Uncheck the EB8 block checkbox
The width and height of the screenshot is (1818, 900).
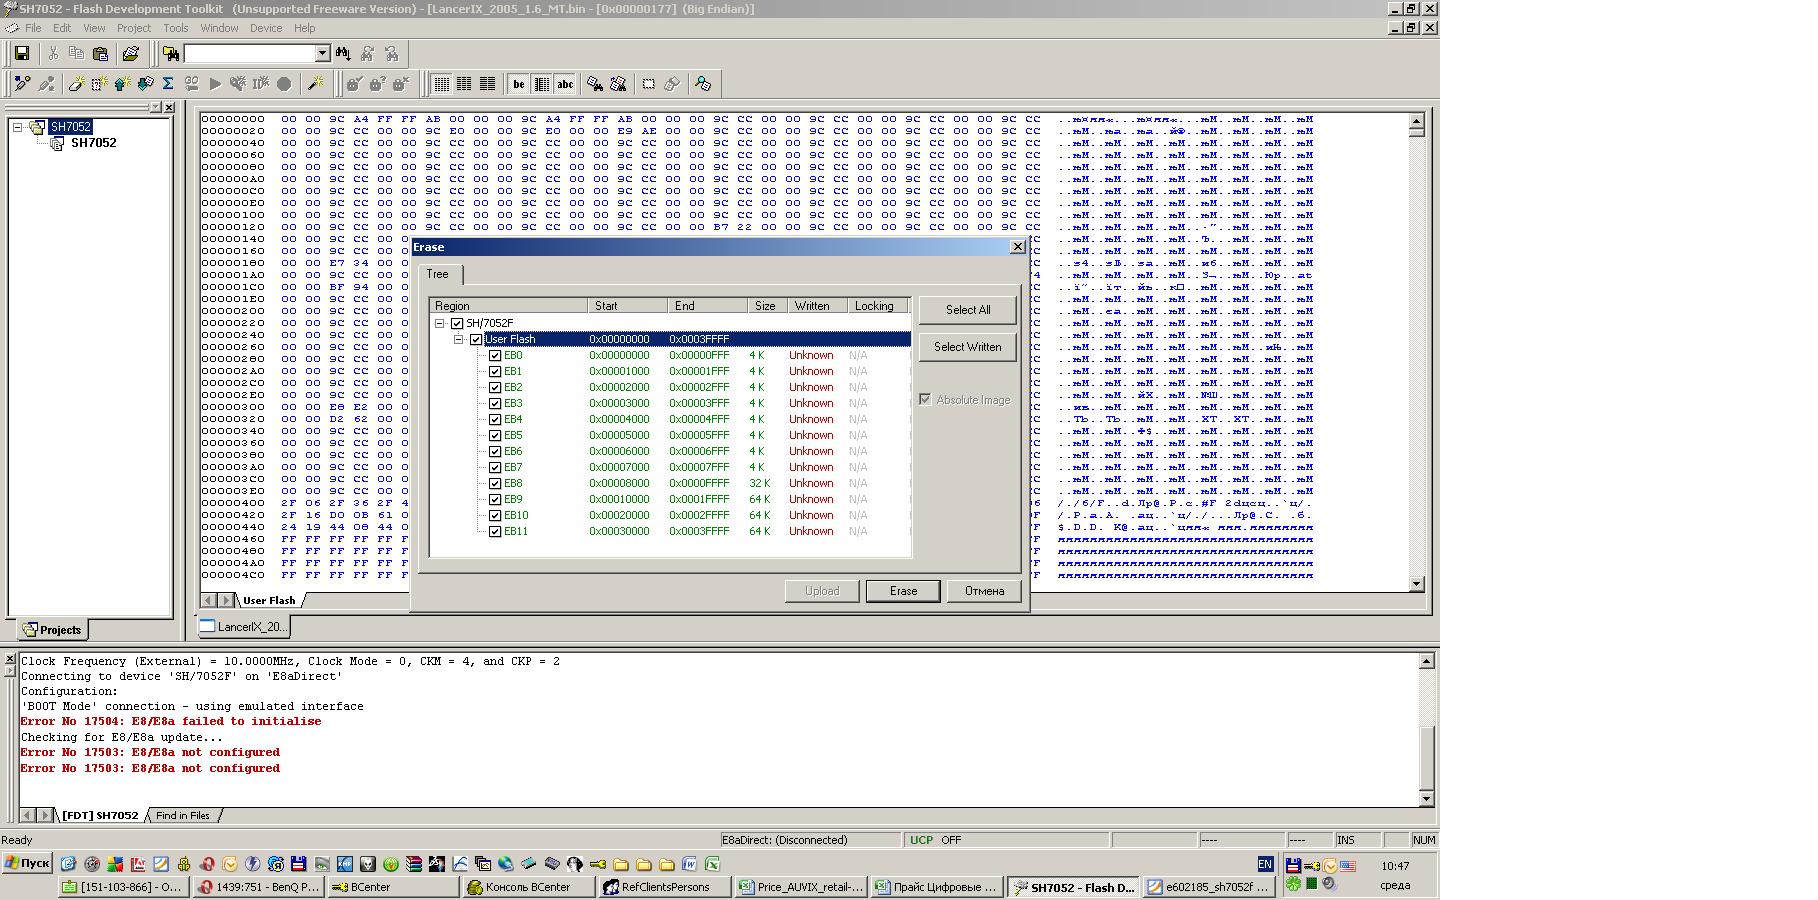(x=495, y=483)
